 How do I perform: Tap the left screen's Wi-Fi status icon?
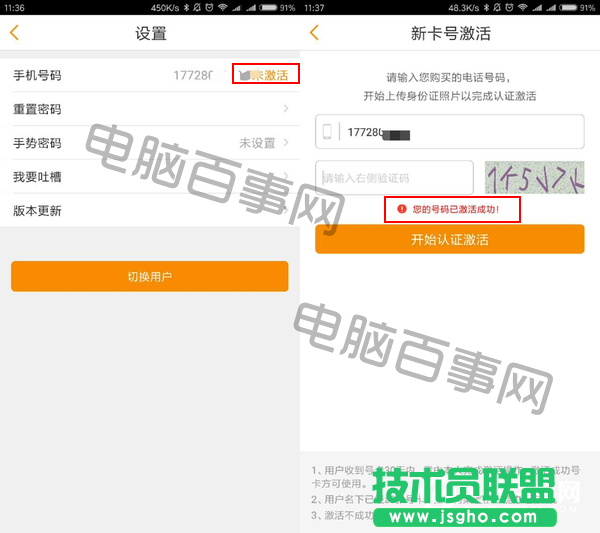(x=222, y=7)
